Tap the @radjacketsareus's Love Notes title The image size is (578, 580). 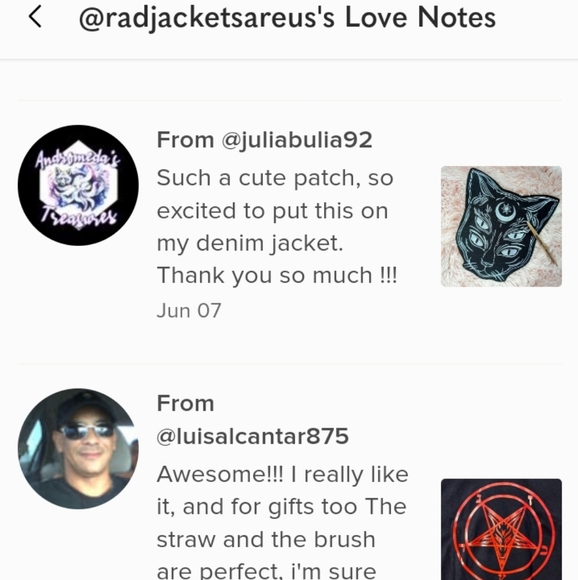click(x=287, y=18)
